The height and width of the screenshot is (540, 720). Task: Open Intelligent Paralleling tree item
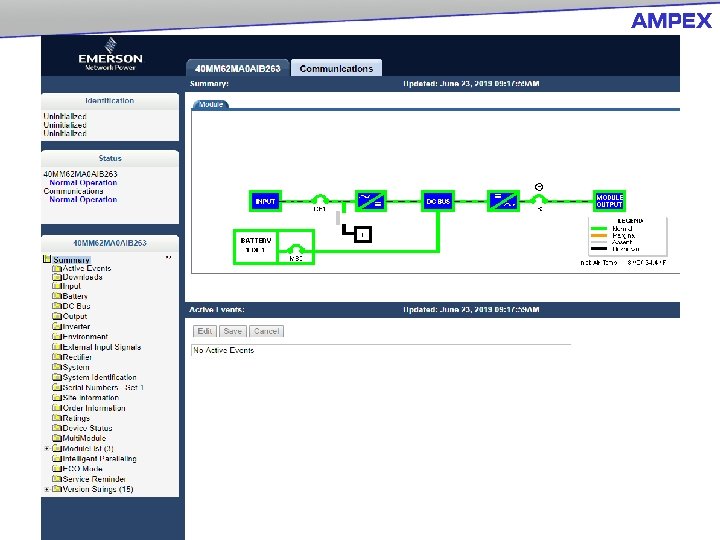[x=99, y=459]
